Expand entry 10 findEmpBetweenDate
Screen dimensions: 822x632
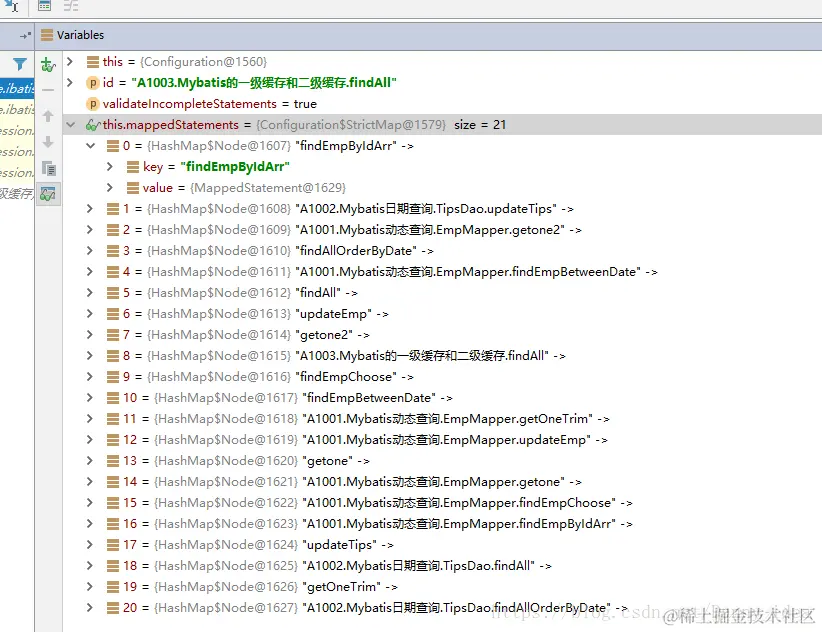(90, 397)
